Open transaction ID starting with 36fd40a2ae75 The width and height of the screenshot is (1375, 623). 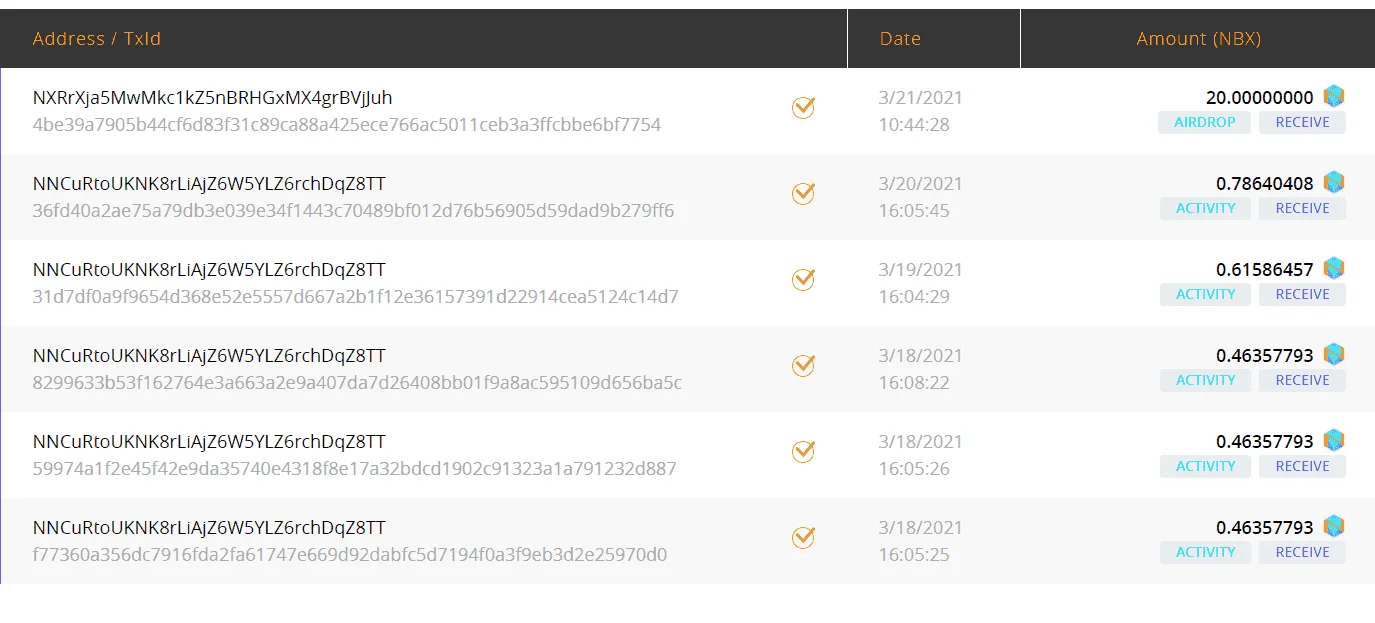pyautogui.click(x=353, y=211)
